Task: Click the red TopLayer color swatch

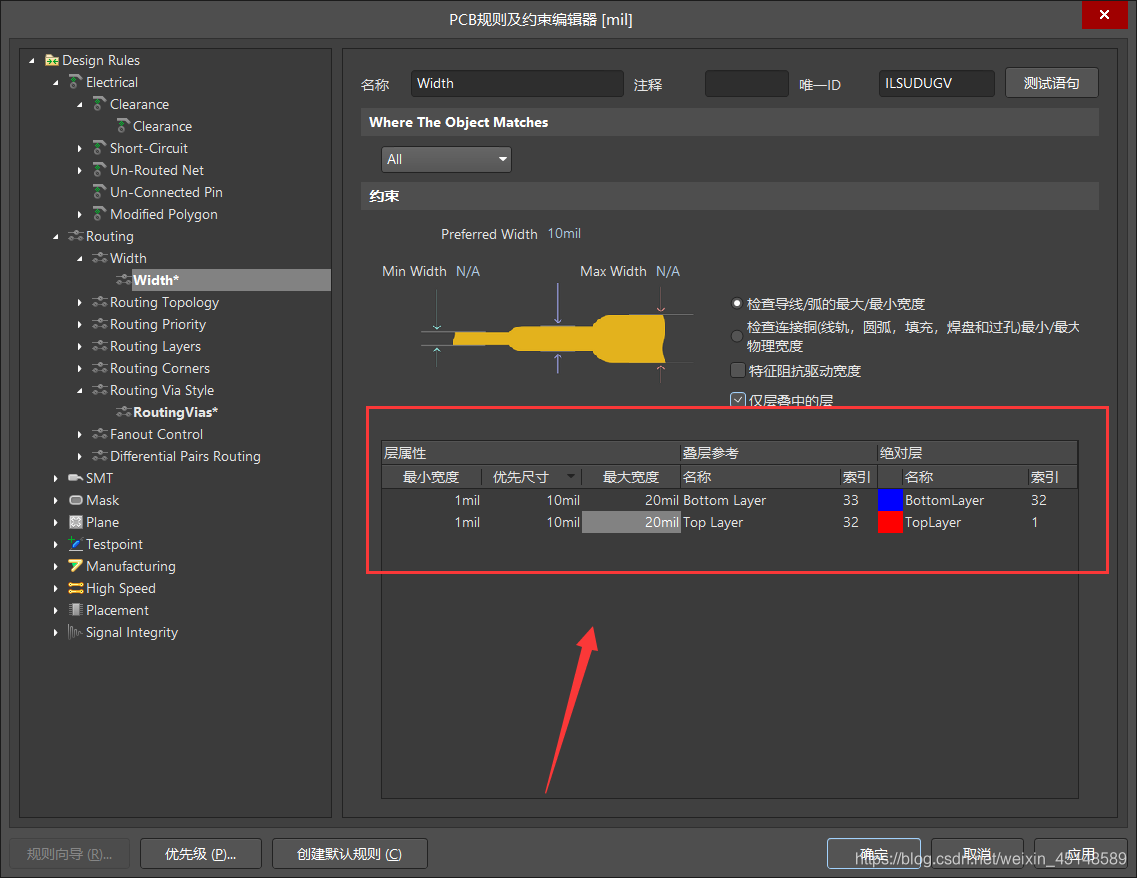Action: pyautogui.click(x=890, y=523)
